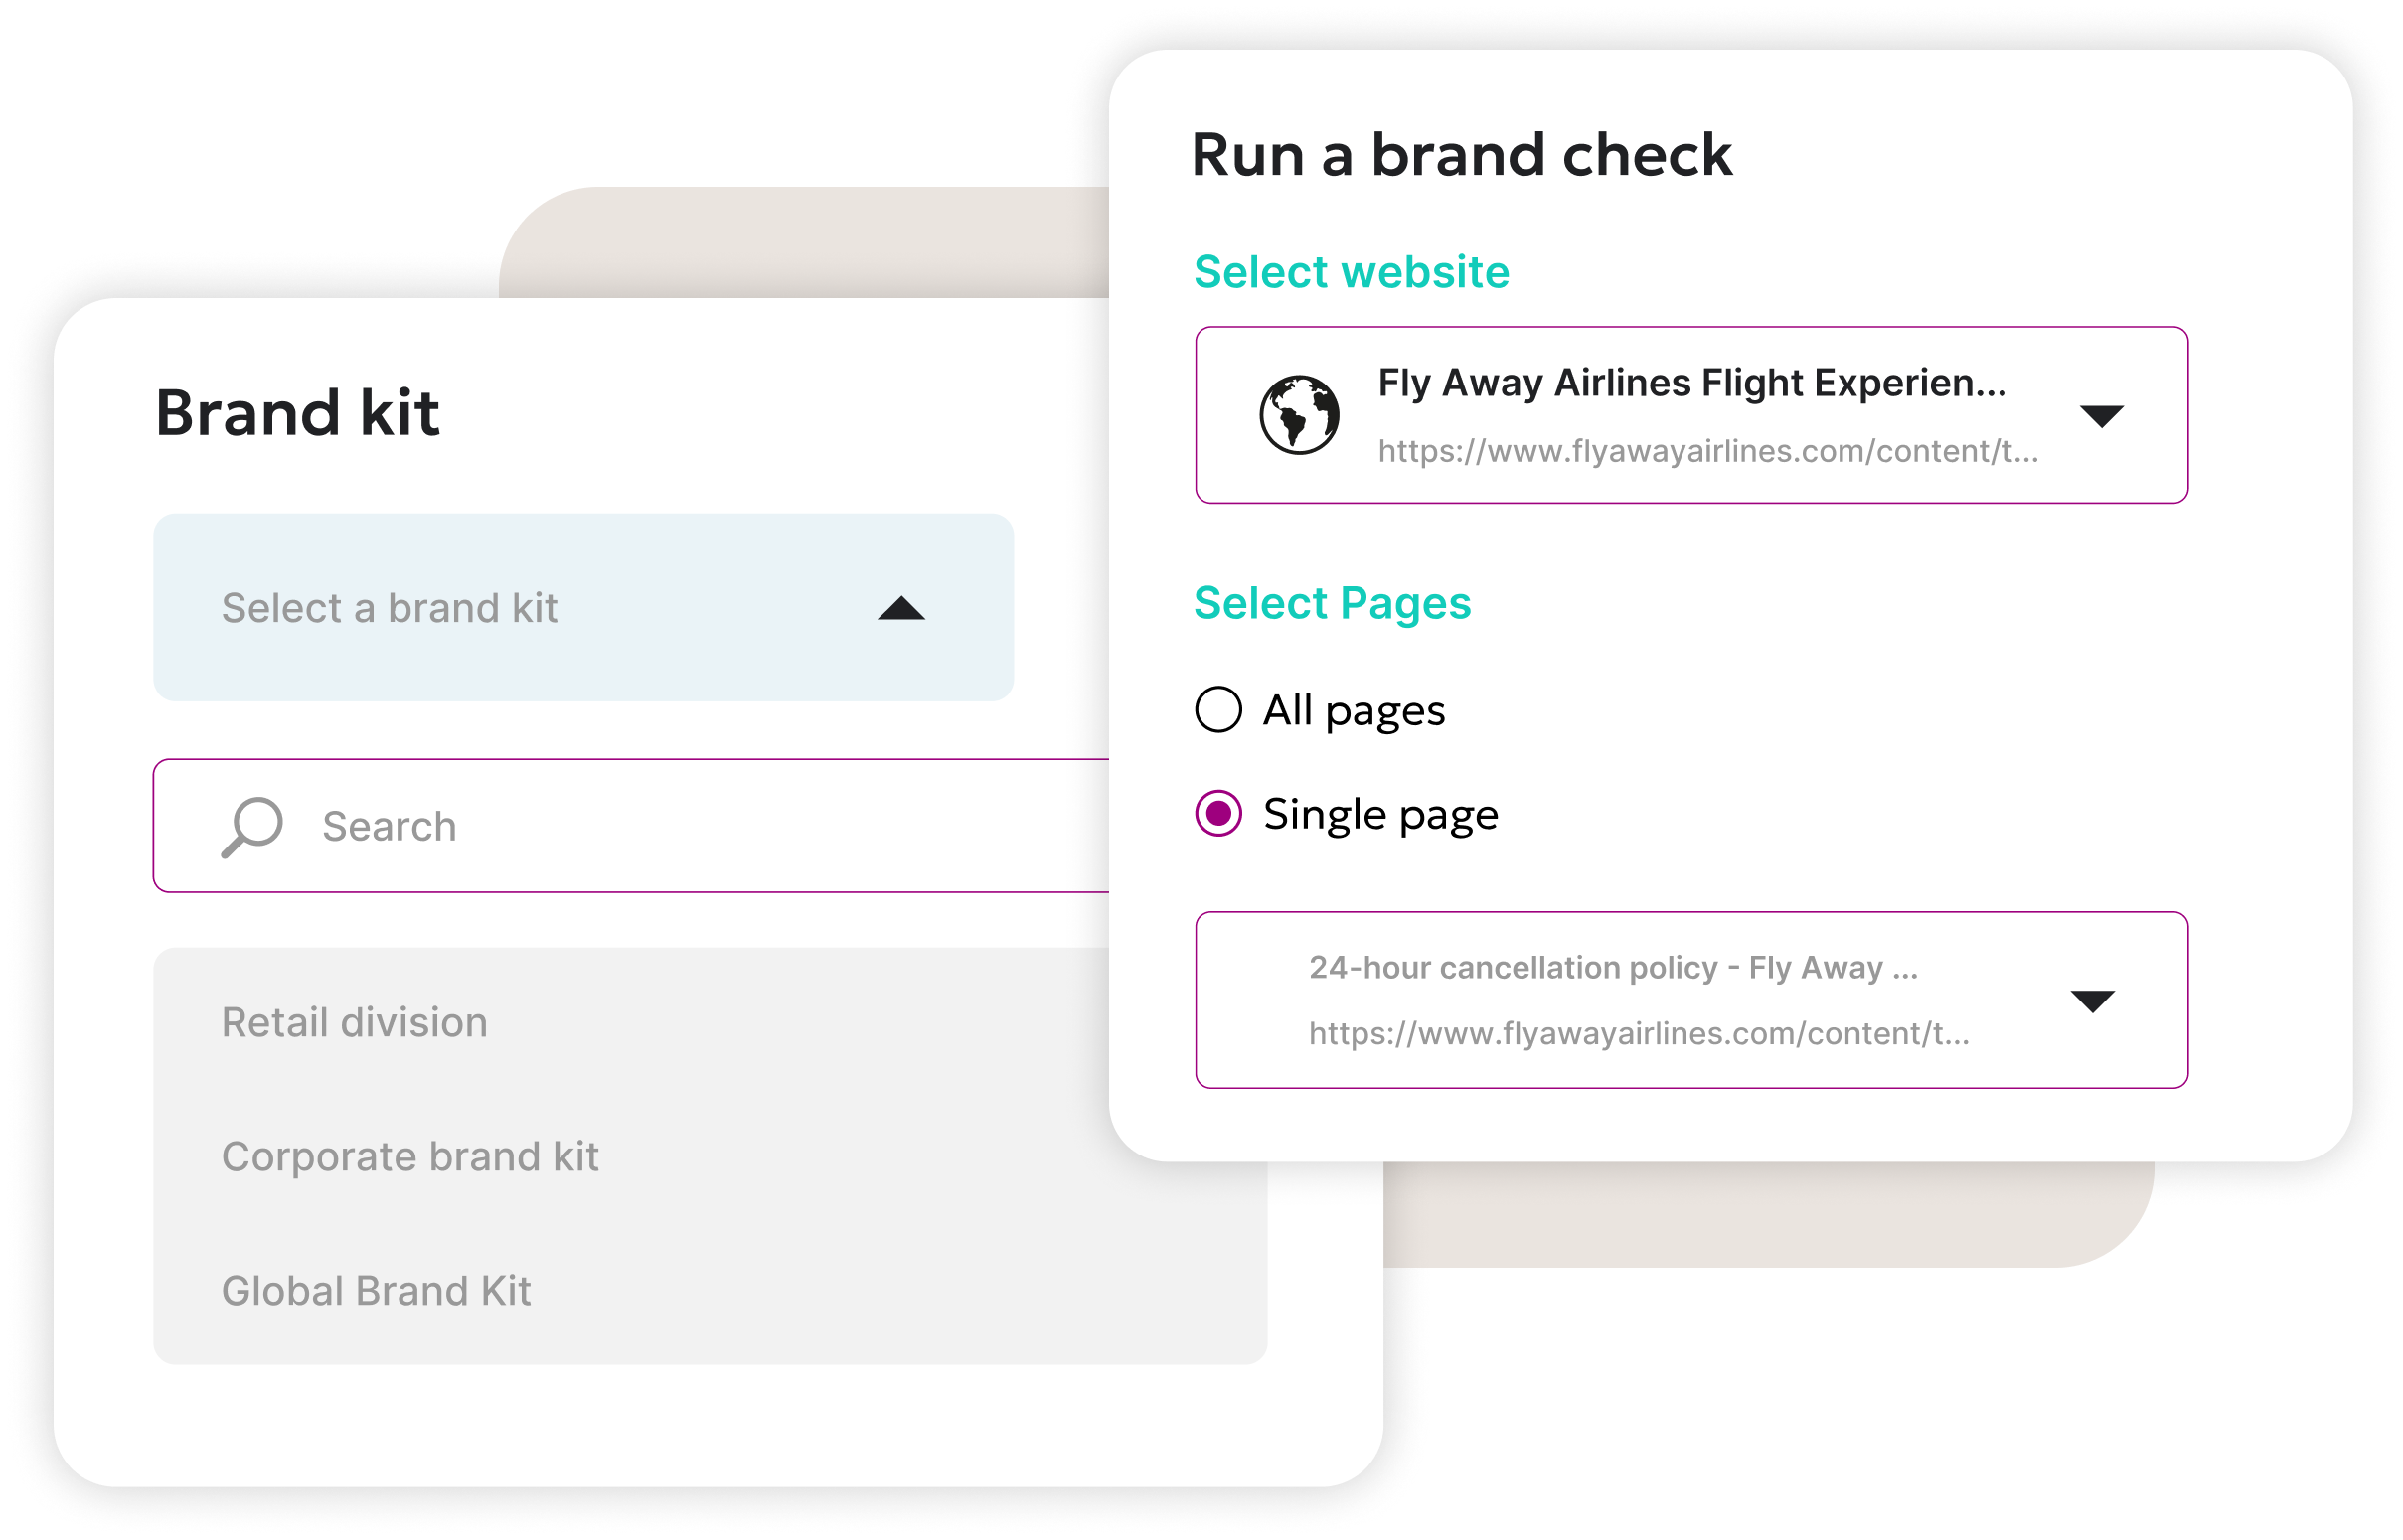Choose 'Retail division' from the list
The width and height of the screenshot is (2403, 1540).
point(354,1023)
